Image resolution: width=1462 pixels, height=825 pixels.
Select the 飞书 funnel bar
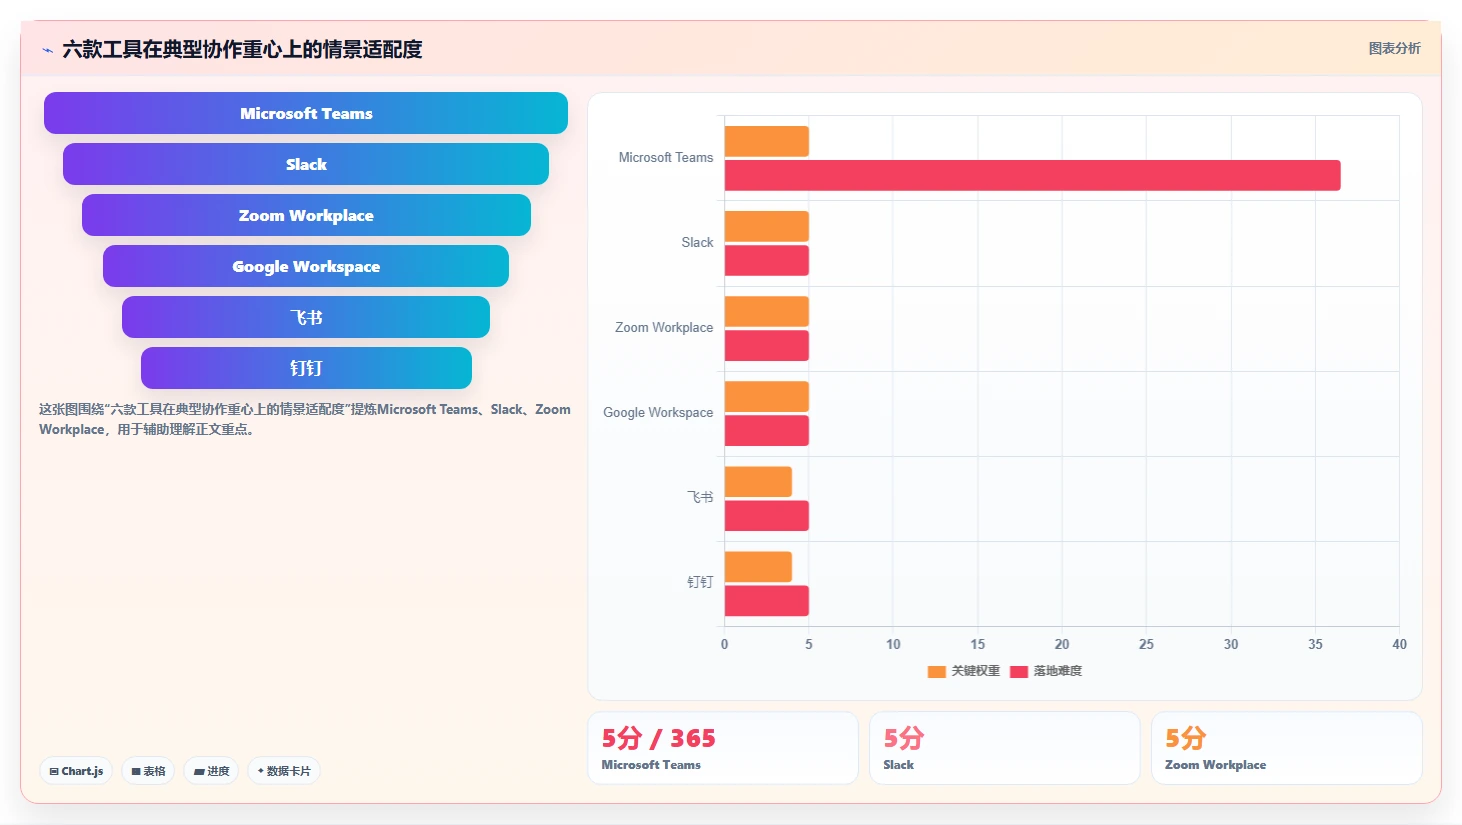tap(306, 317)
